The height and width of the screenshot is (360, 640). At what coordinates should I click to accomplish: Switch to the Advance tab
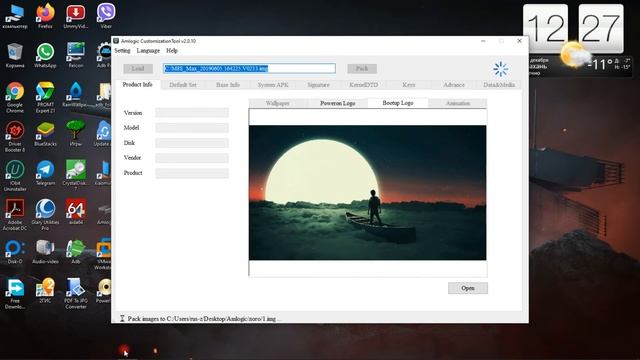click(x=454, y=85)
